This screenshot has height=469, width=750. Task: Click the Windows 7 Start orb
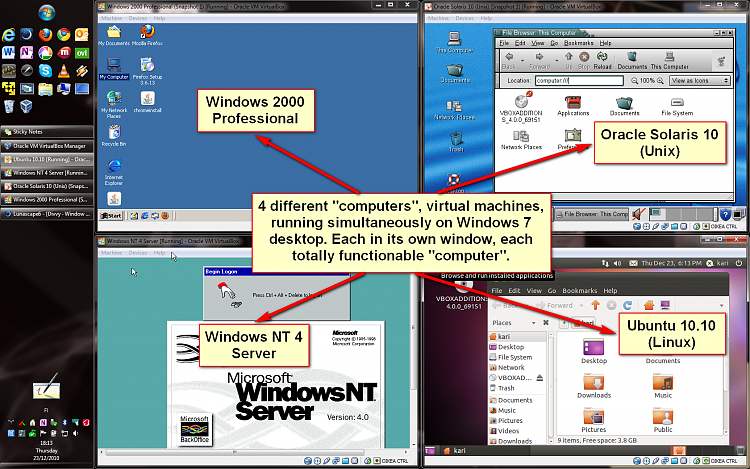tap(46, 12)
